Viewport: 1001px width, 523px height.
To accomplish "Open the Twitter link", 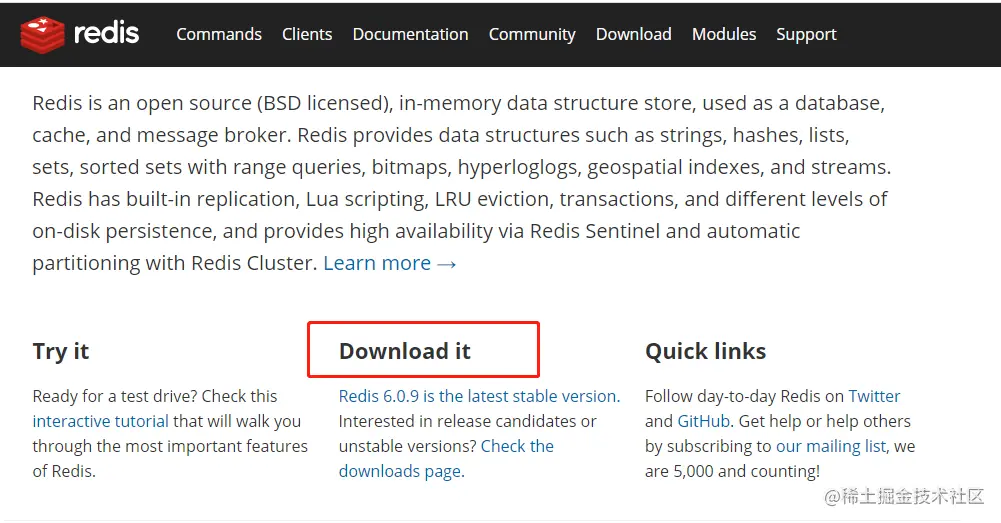I will [x=874, y=396].
